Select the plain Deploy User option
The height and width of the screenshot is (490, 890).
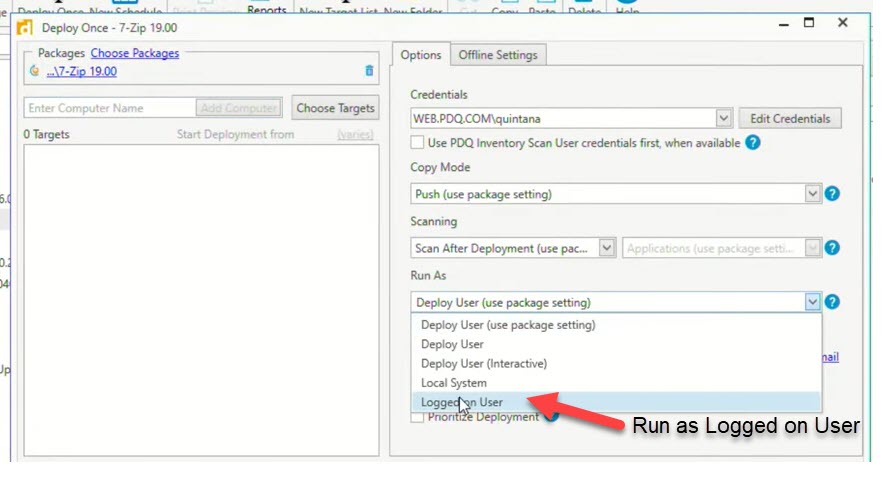616,344
